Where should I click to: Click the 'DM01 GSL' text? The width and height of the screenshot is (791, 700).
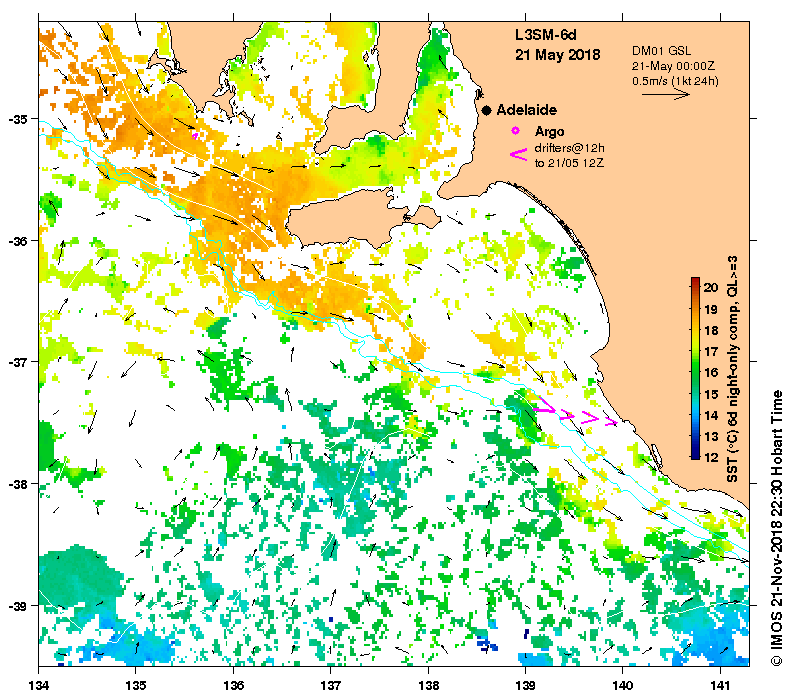(661, 50)
